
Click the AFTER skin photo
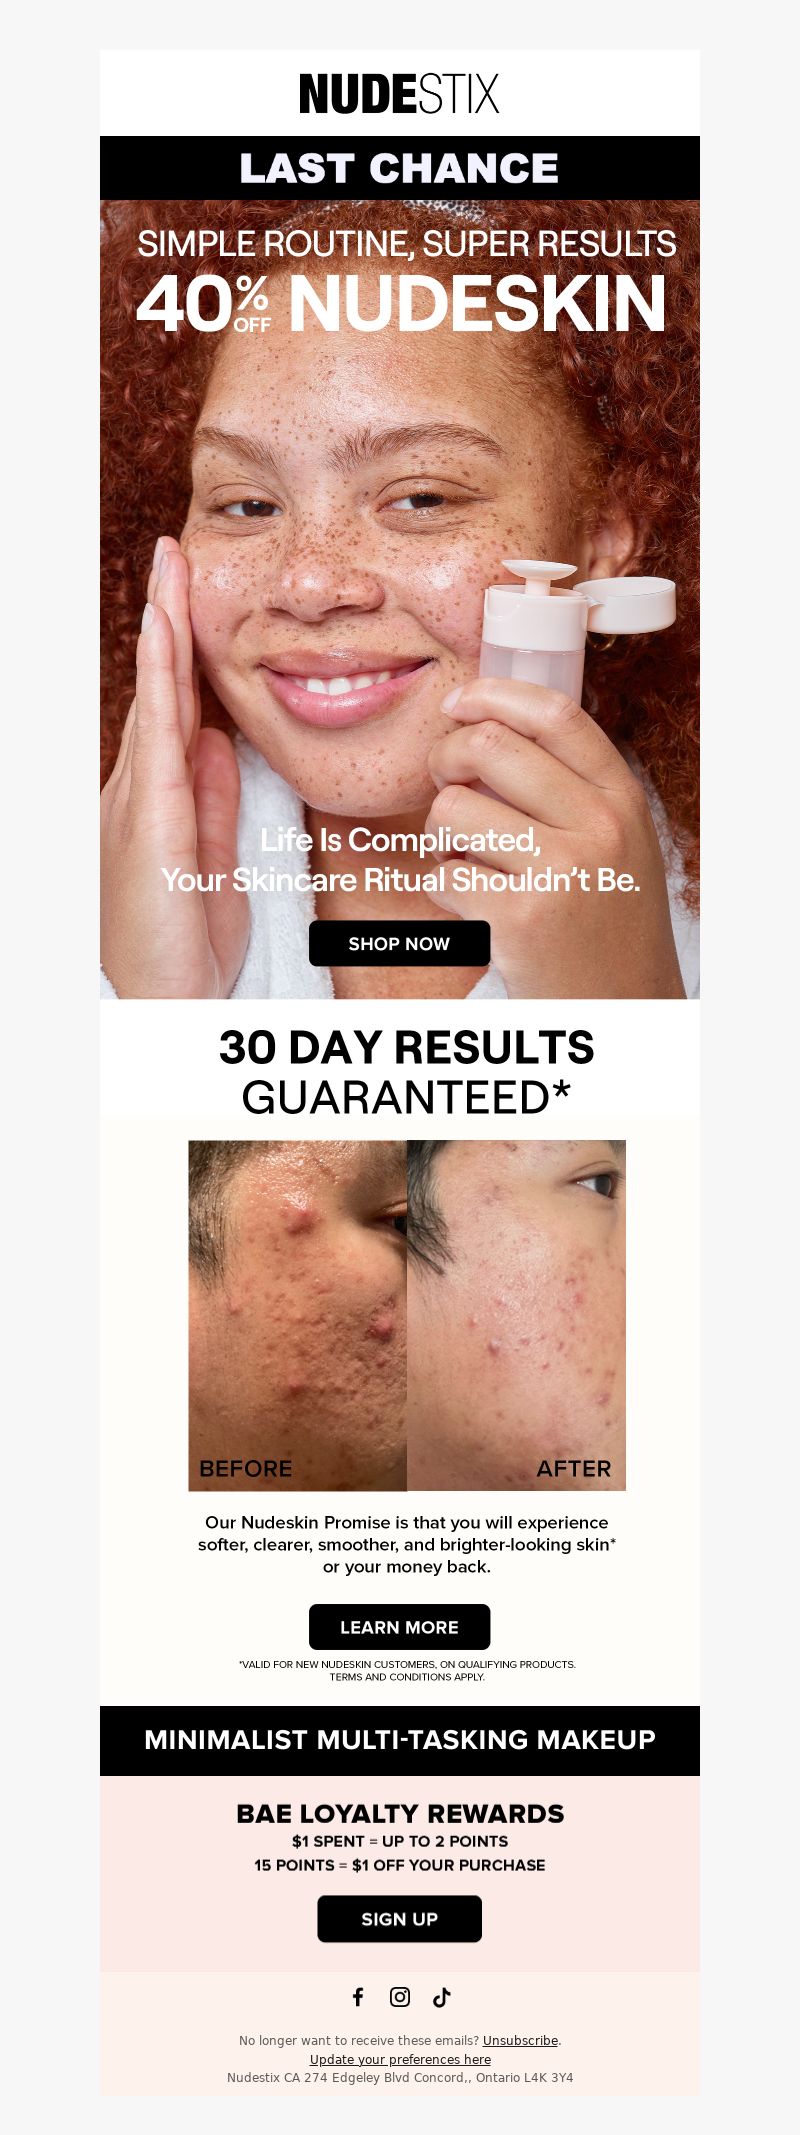[516, 1315]
